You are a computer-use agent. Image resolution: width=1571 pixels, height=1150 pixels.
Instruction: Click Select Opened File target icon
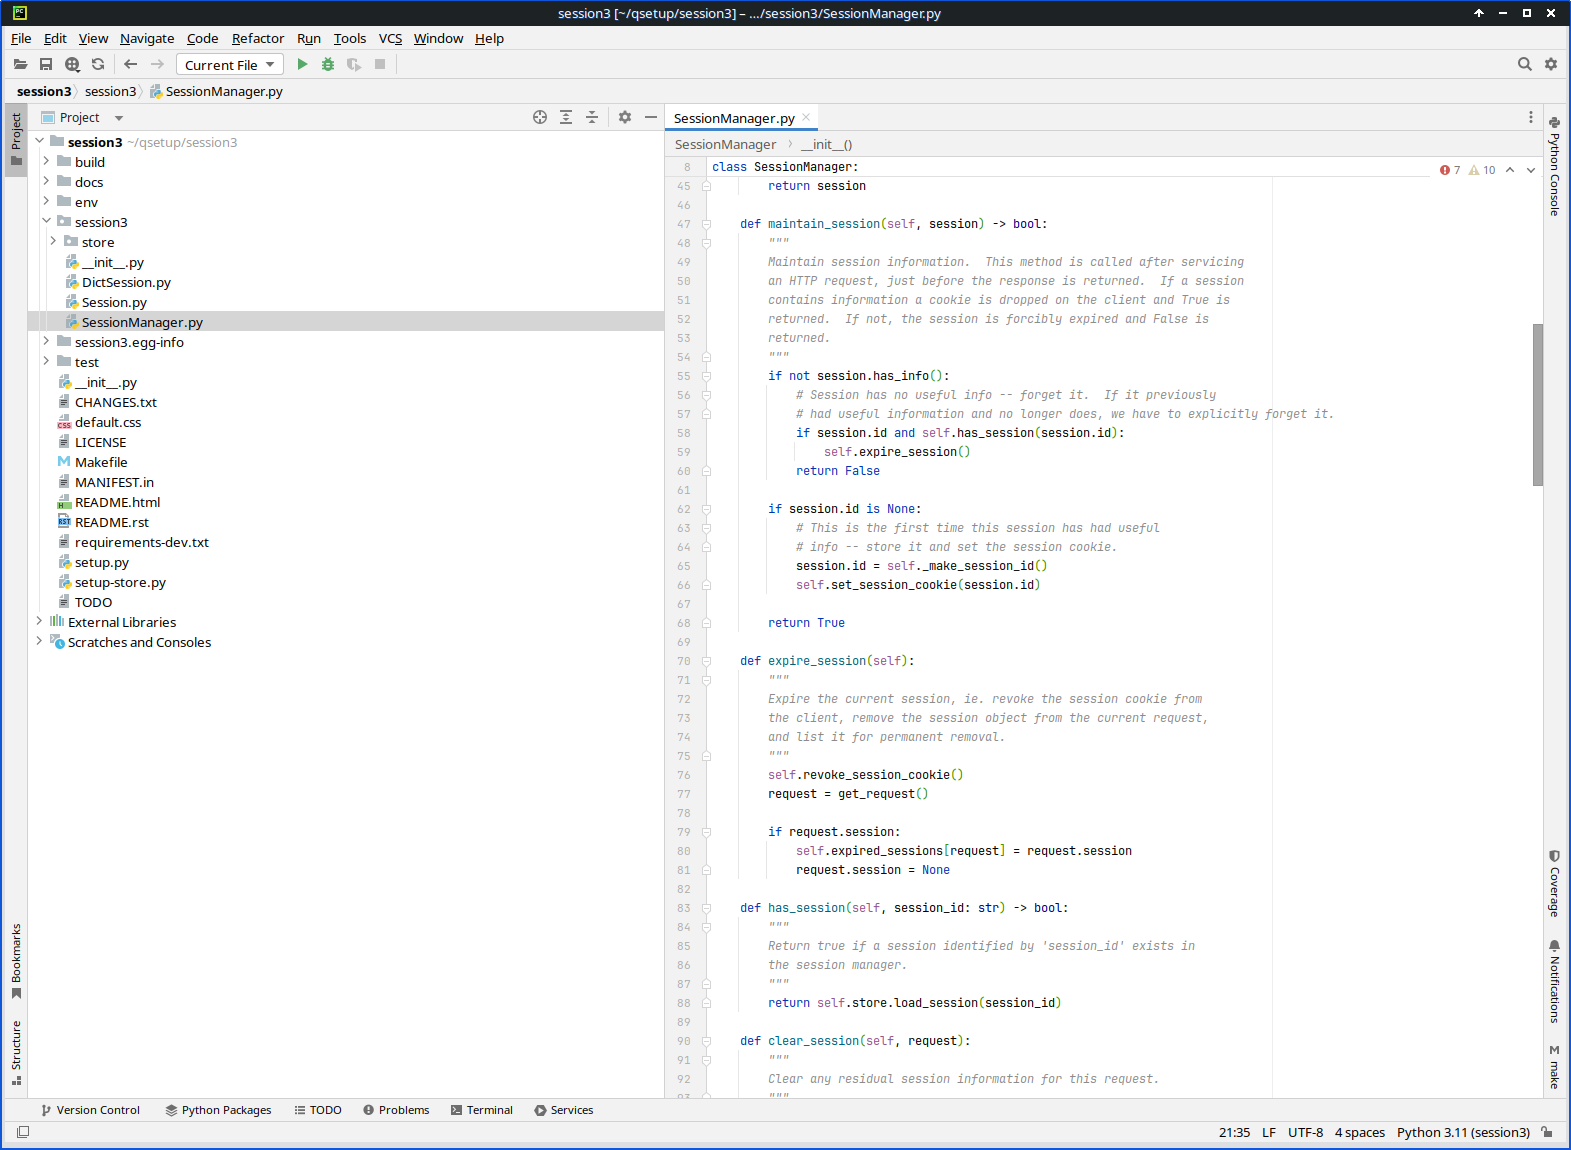tap(540, 117)
